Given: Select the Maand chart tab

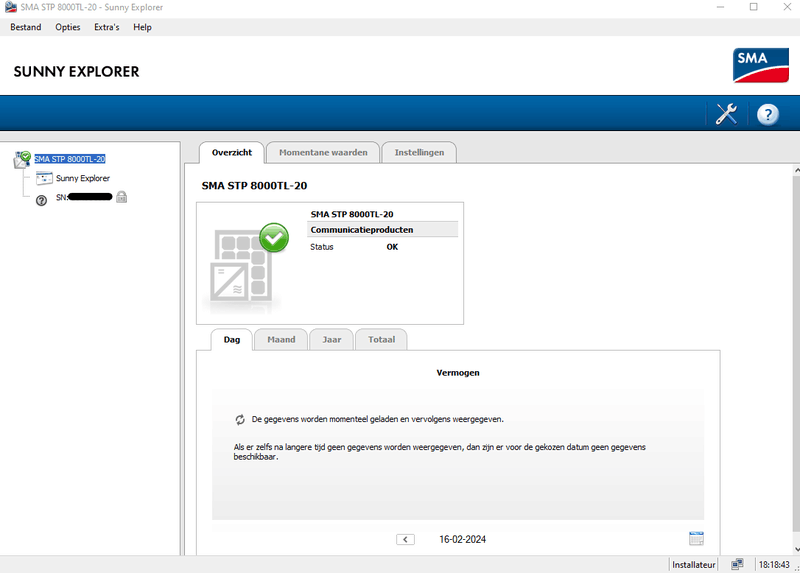Looking at the screenshot, I should tap(281, 340).
